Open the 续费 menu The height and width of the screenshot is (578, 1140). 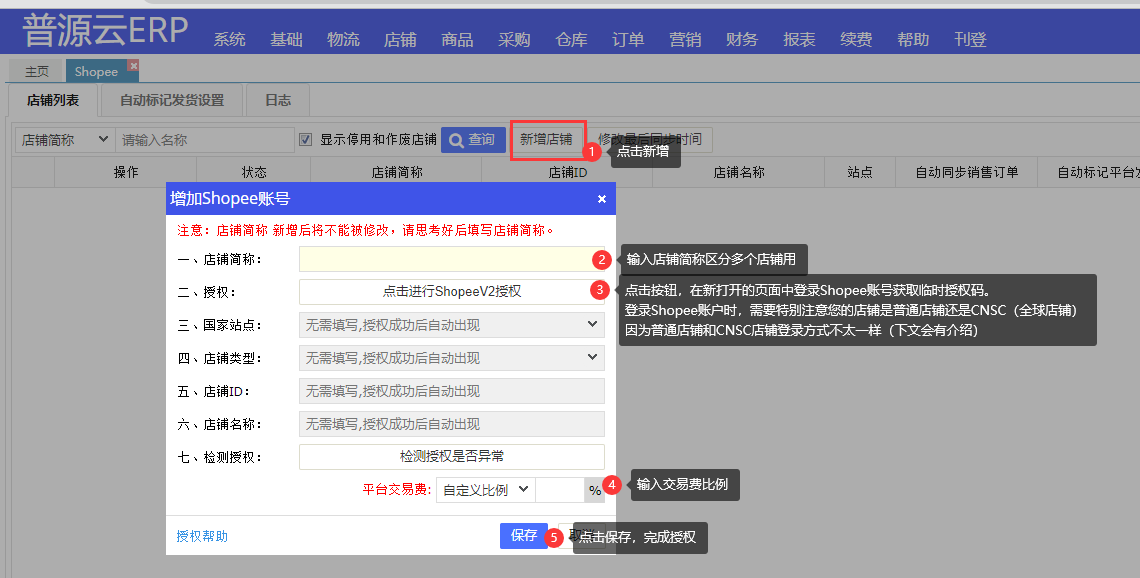point(856,39)
